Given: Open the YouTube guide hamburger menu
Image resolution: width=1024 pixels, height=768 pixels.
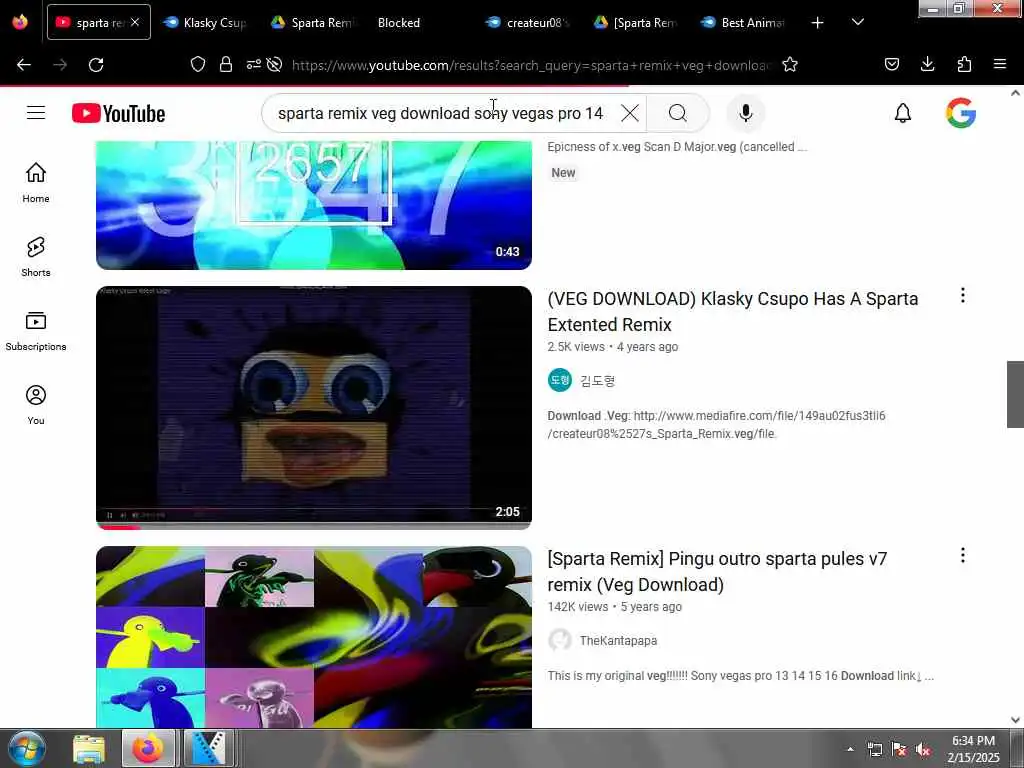Looking at the screenshot, I should [x=36, y=113].
